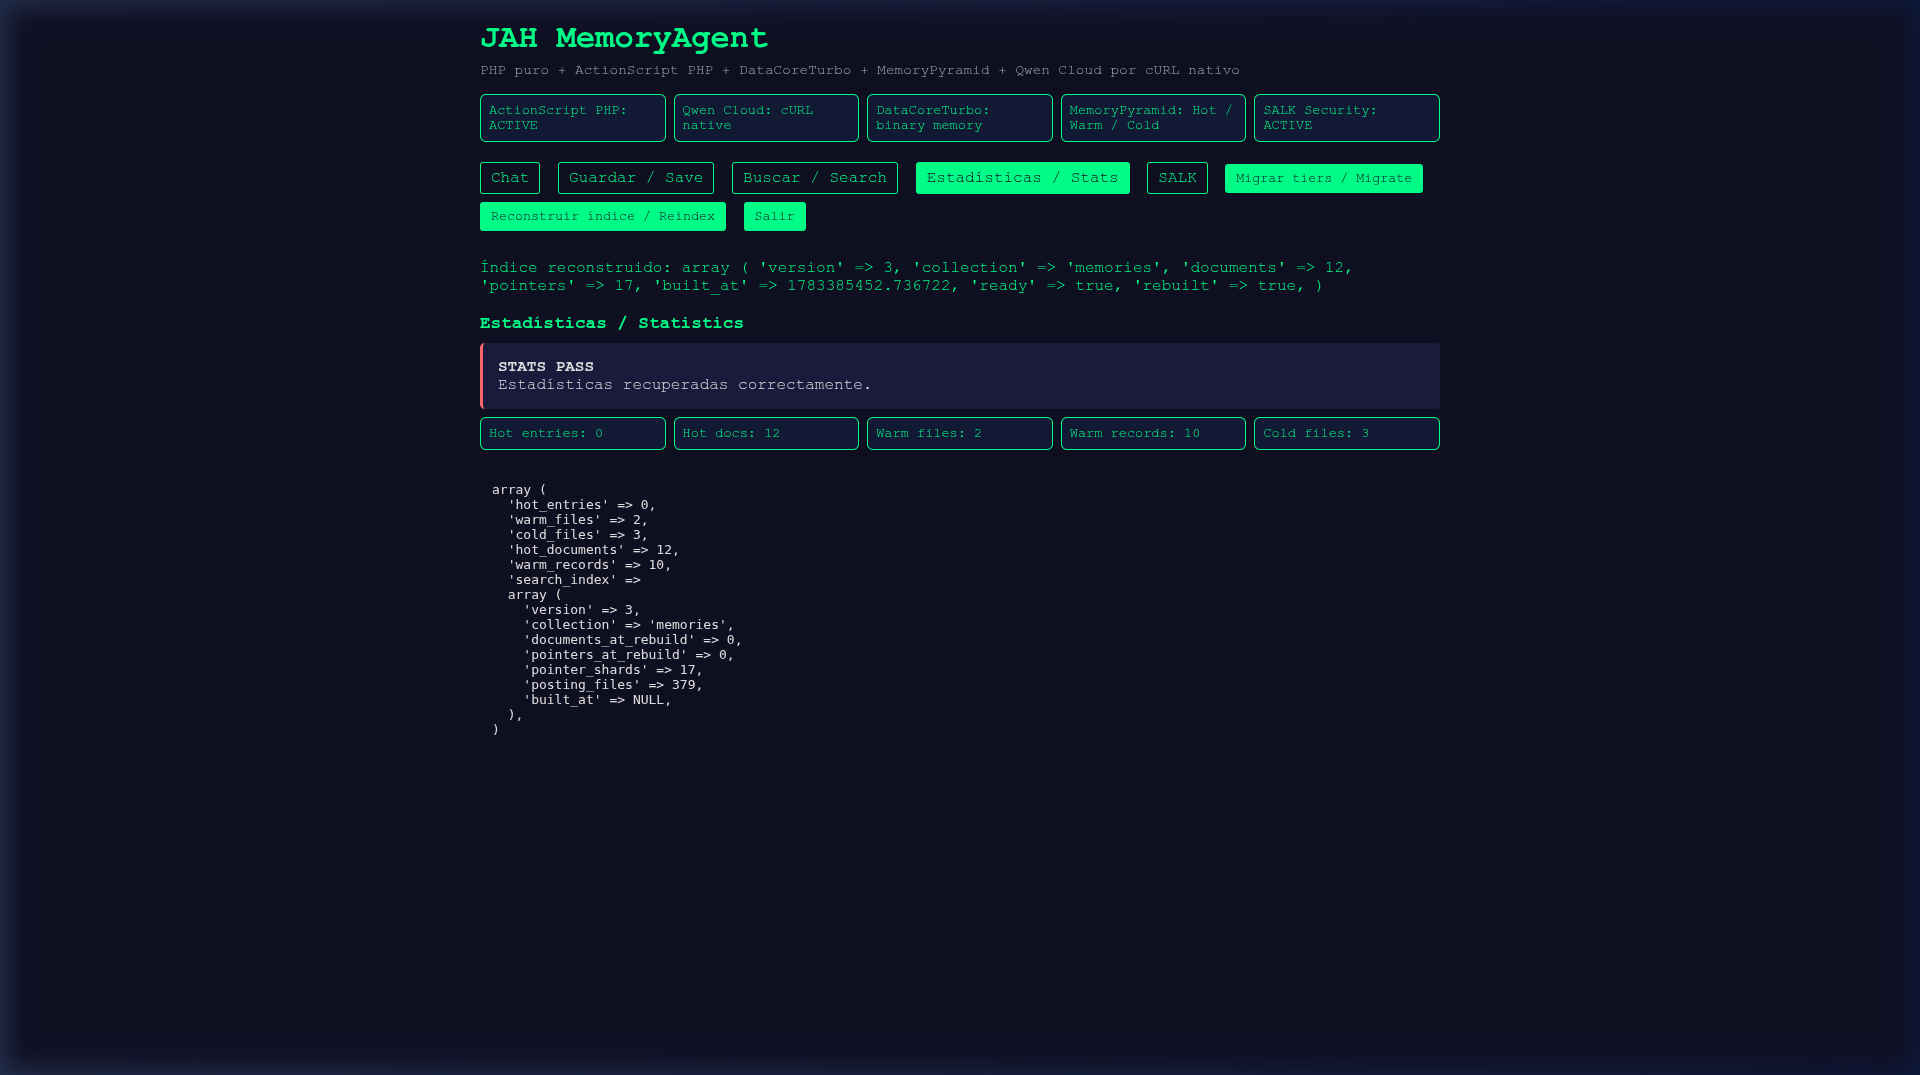Image resolution: width=1920 pixels, height=1075 pixels.
Task: Click MemoryPyramid: Hot / Warm / Cold badge
Action: click(x=1153, y=118)
